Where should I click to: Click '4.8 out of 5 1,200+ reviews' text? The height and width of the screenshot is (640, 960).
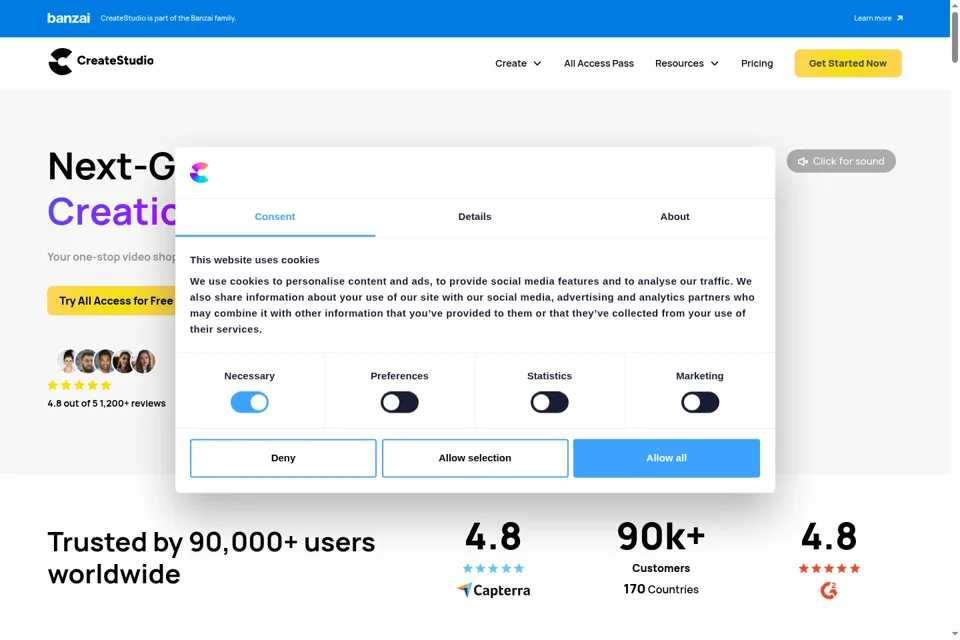coord(107,403)
